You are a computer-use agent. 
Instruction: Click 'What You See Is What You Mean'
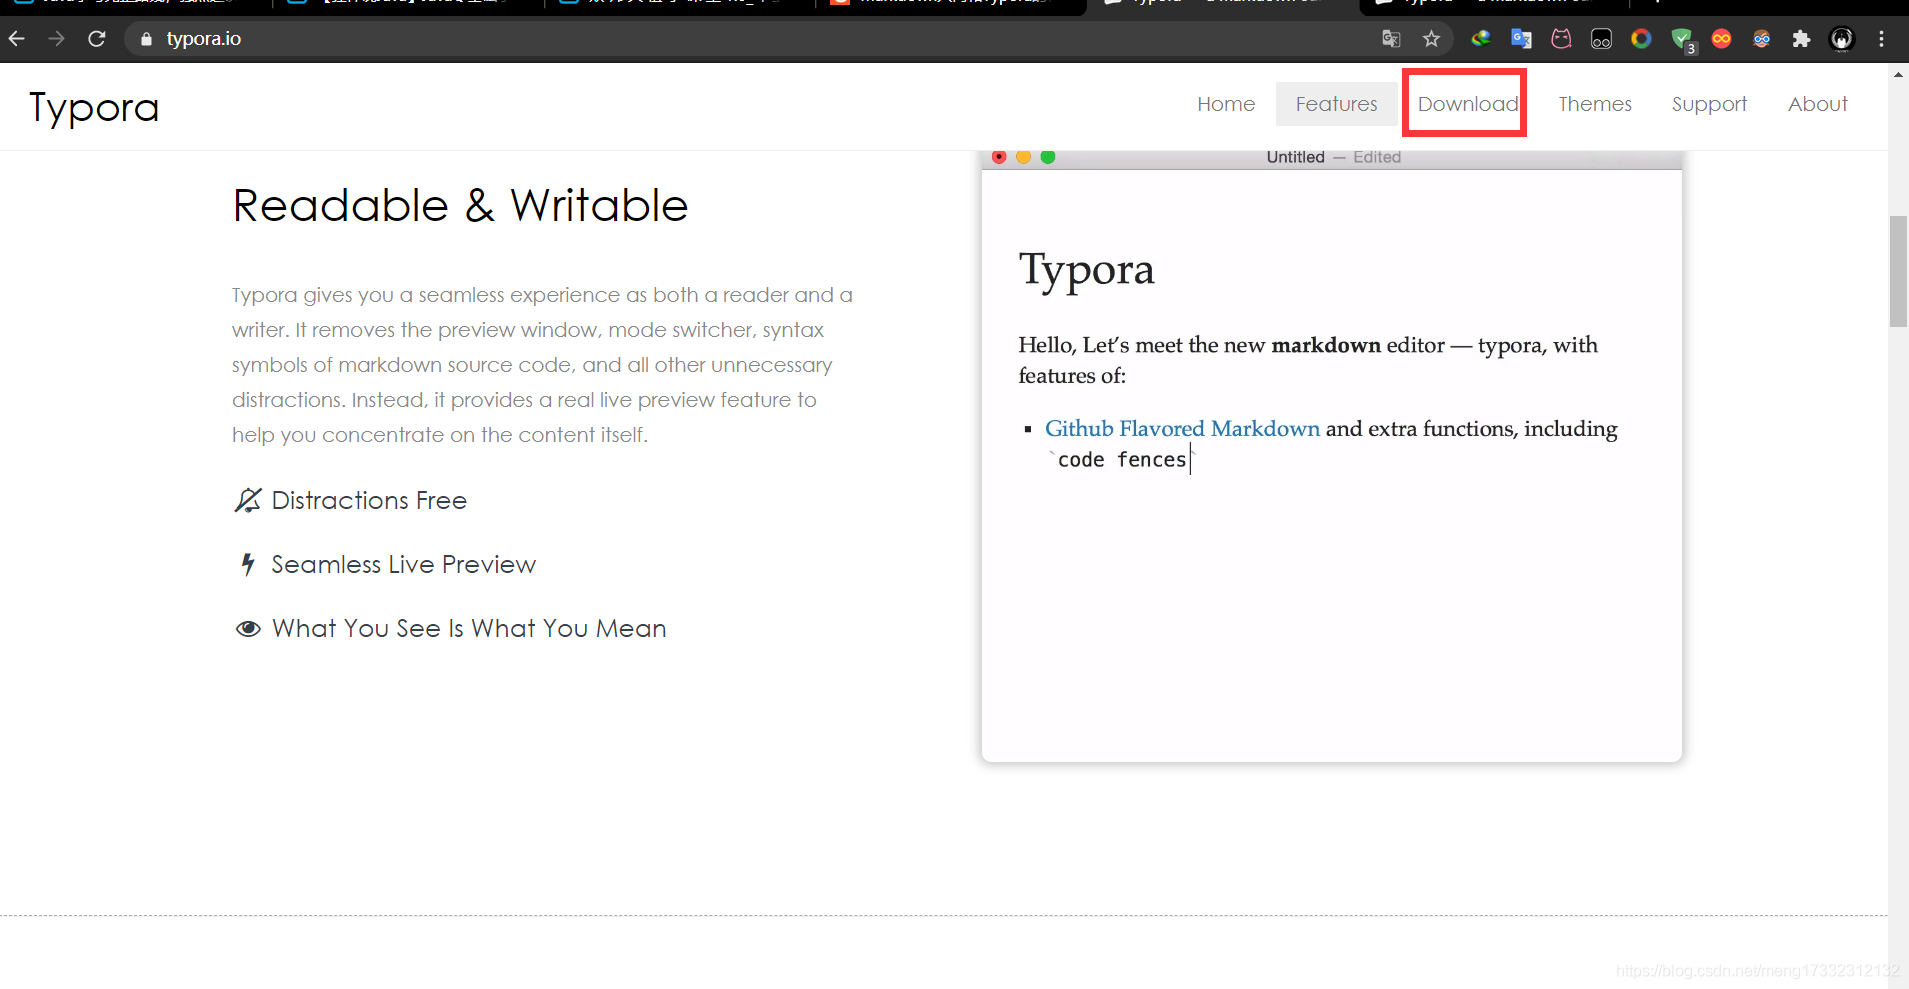[x=469, y=629]
